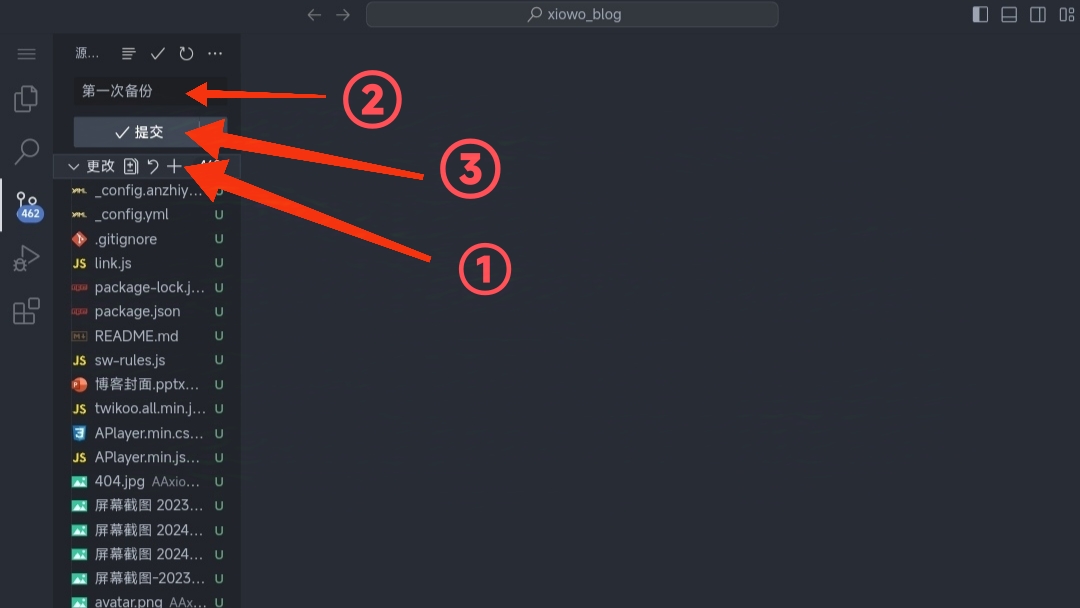Go back with the left arrow

click(x=314, y=14)
